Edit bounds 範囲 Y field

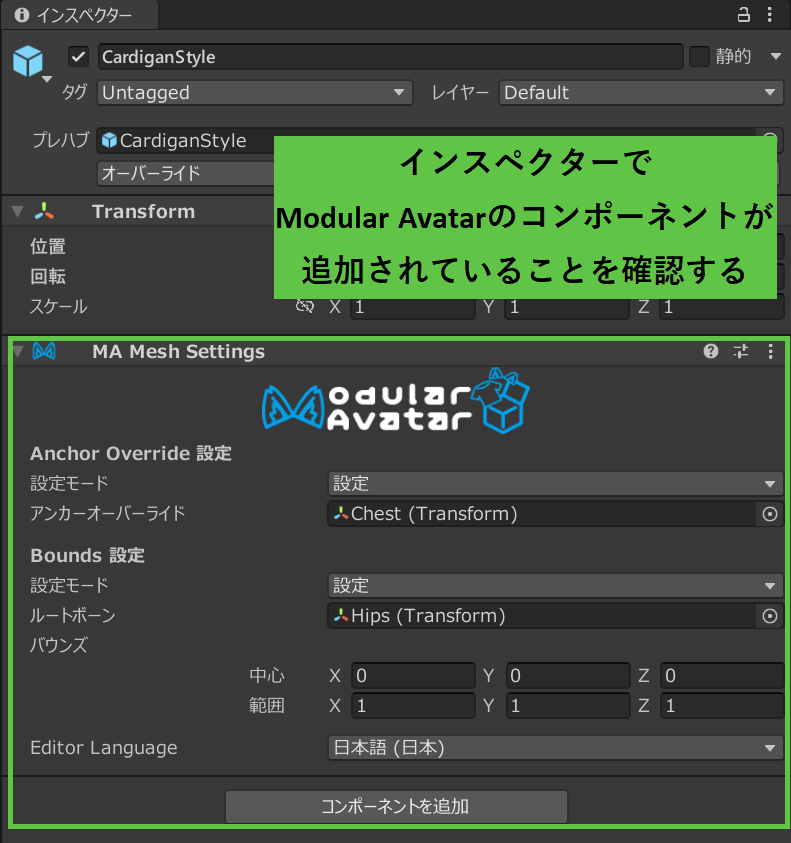pyautogui.click(x=568, y=705)
